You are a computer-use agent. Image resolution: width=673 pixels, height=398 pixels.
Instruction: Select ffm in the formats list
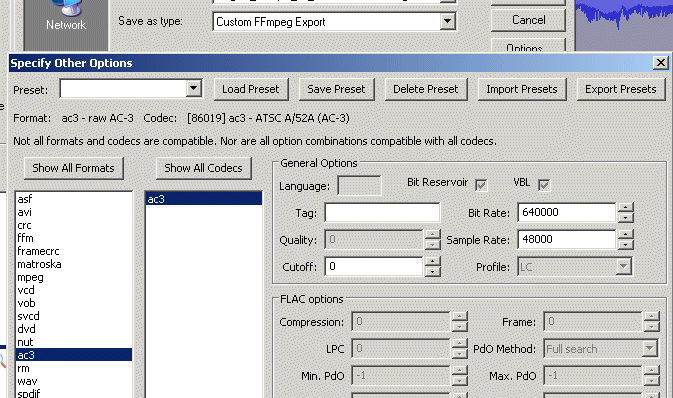(x=73, y=238)
